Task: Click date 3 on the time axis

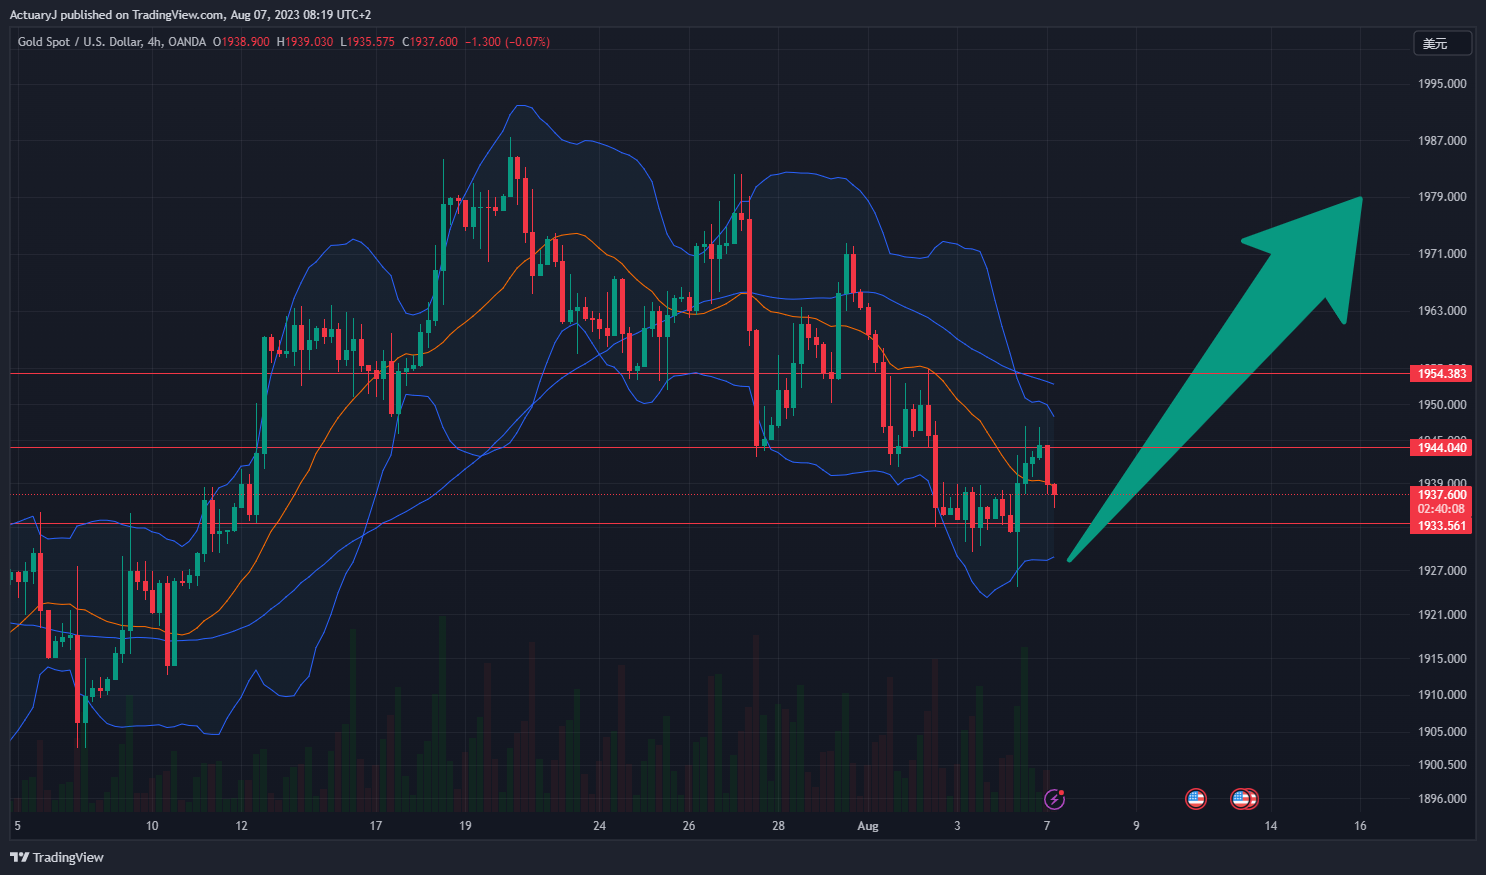Action: point(957,826)
